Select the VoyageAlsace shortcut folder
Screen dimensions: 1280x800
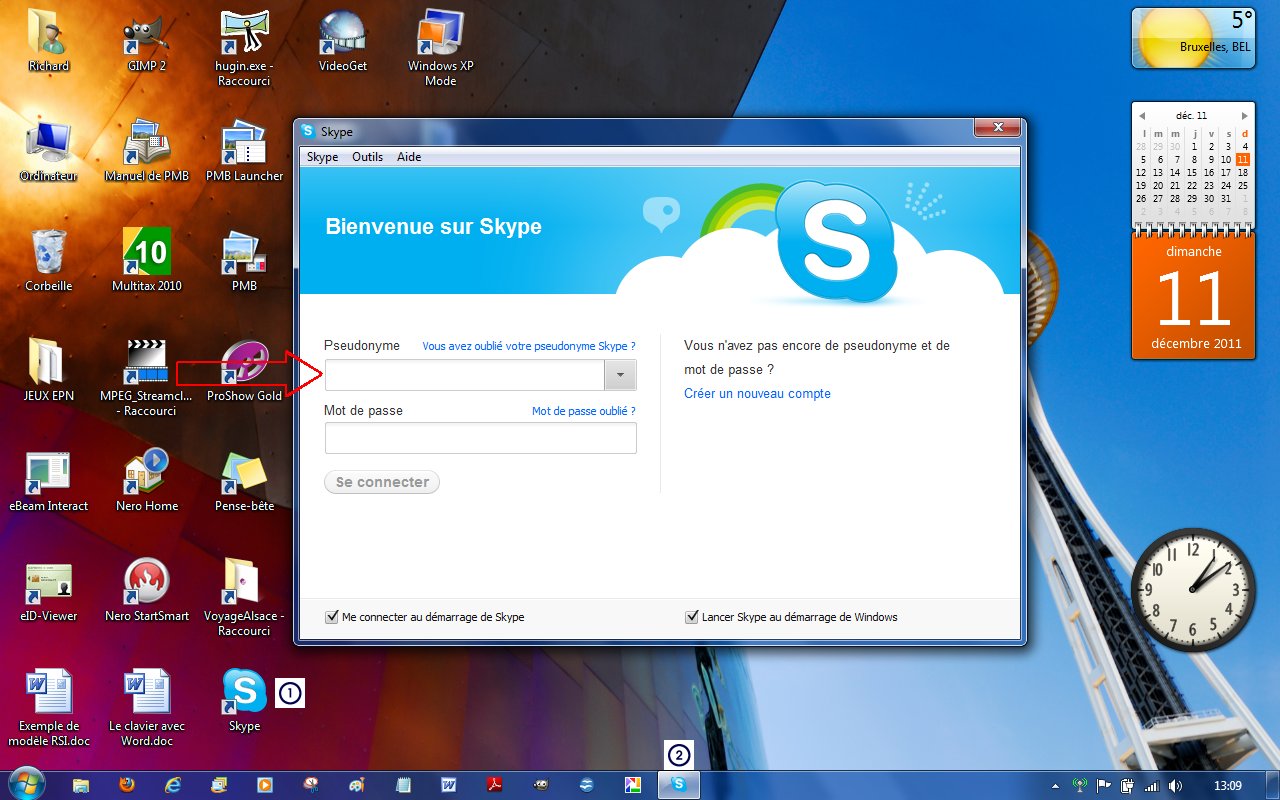click(245, 599)
